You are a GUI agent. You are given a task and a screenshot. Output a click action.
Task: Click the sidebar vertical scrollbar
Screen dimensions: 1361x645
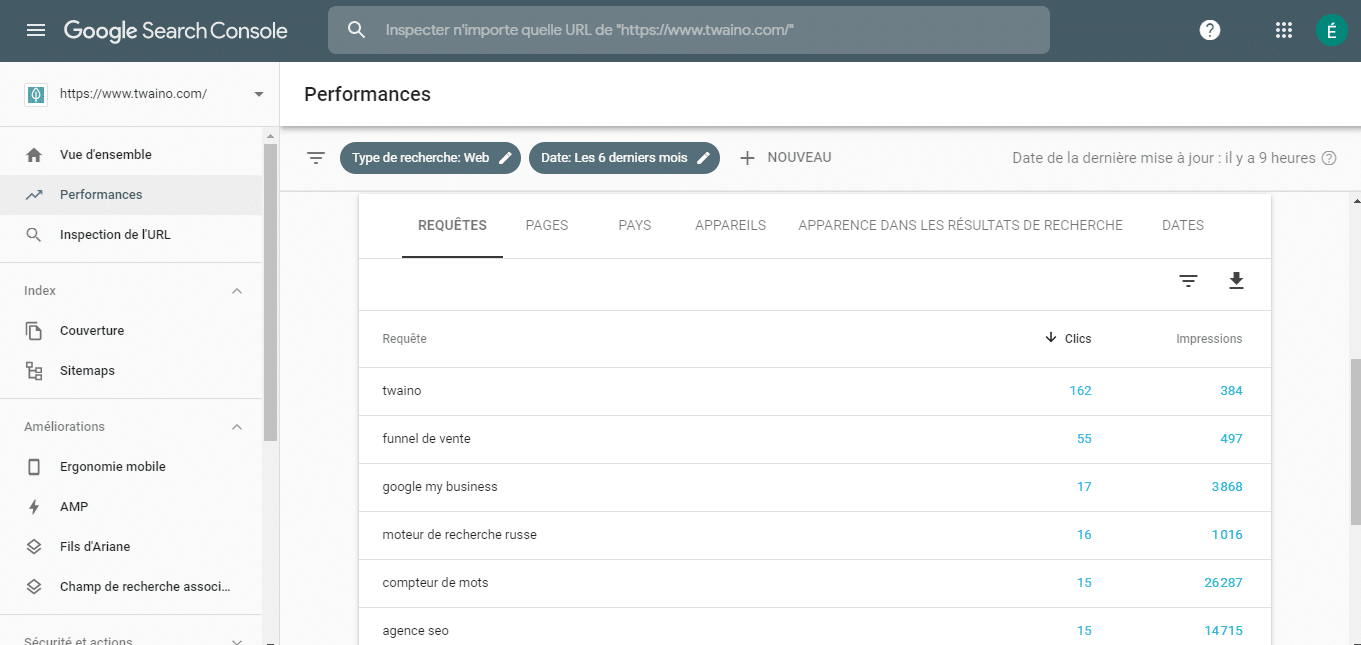270,292
